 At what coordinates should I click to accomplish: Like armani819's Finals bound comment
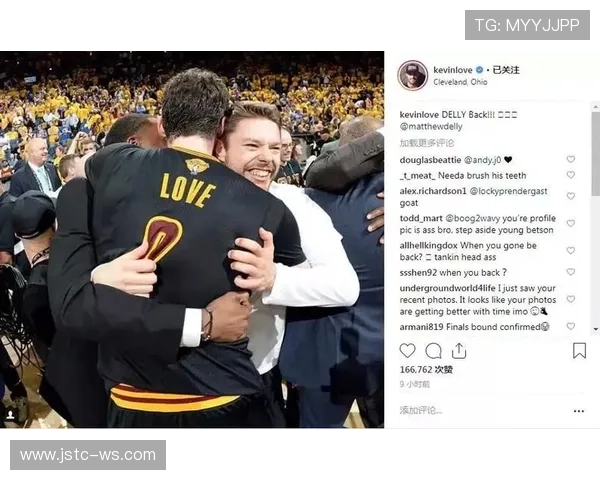(x=571, y=326)
